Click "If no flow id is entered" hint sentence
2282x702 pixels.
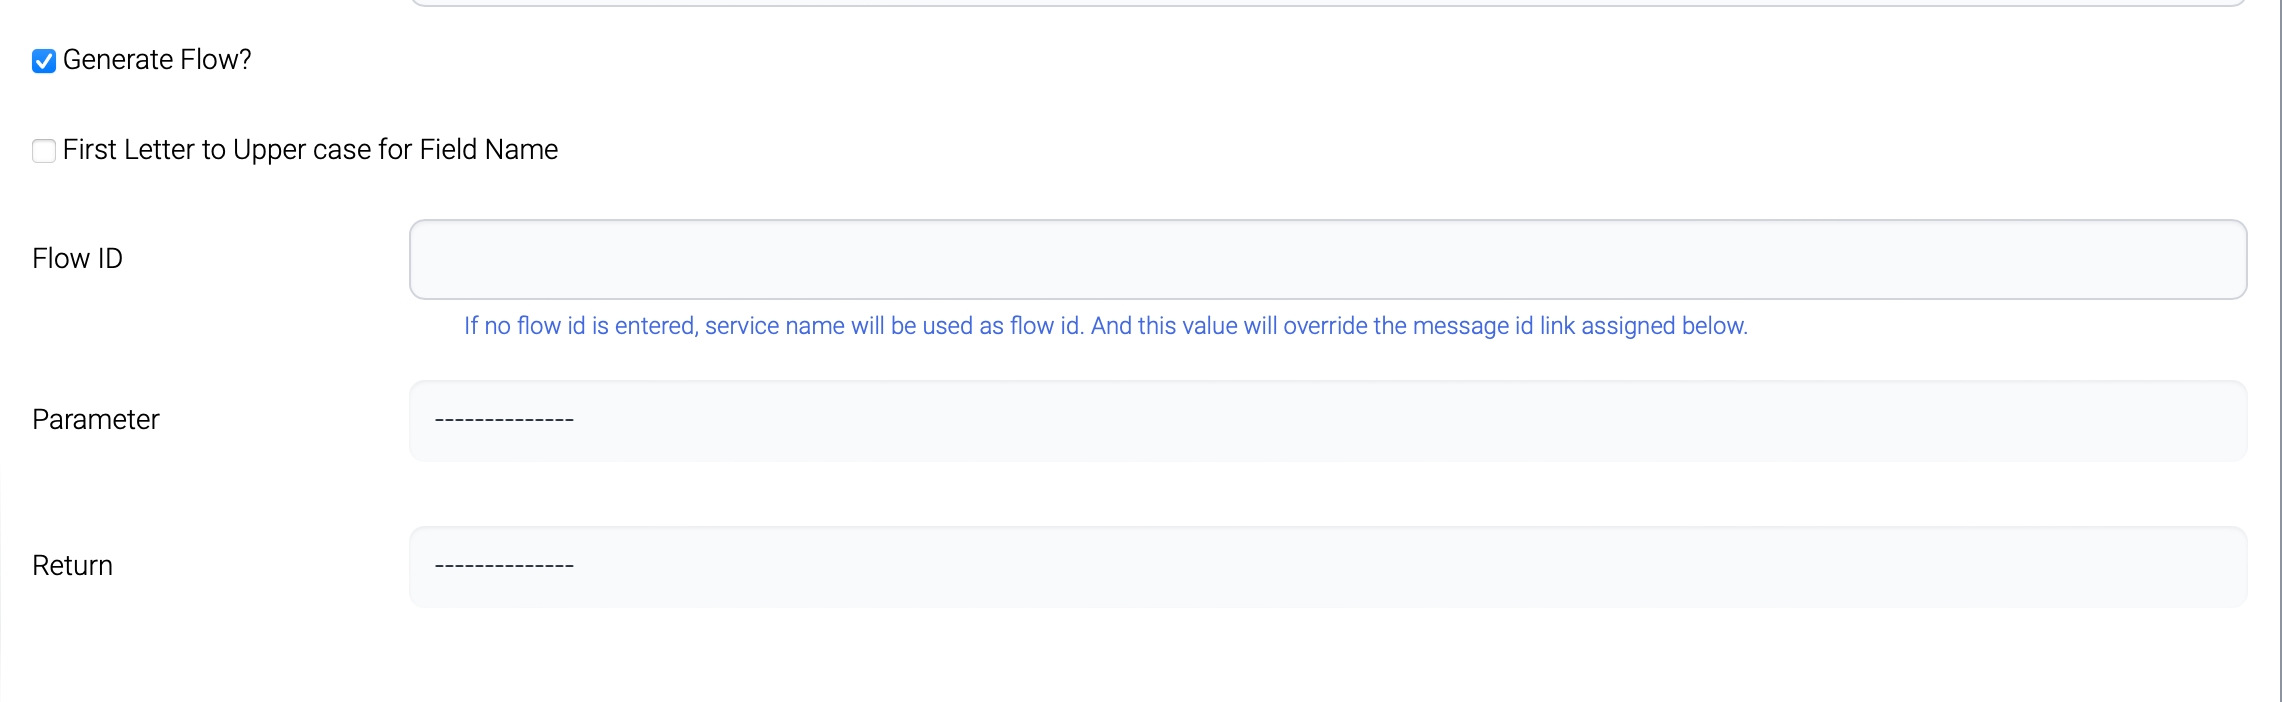pos(580,326)
